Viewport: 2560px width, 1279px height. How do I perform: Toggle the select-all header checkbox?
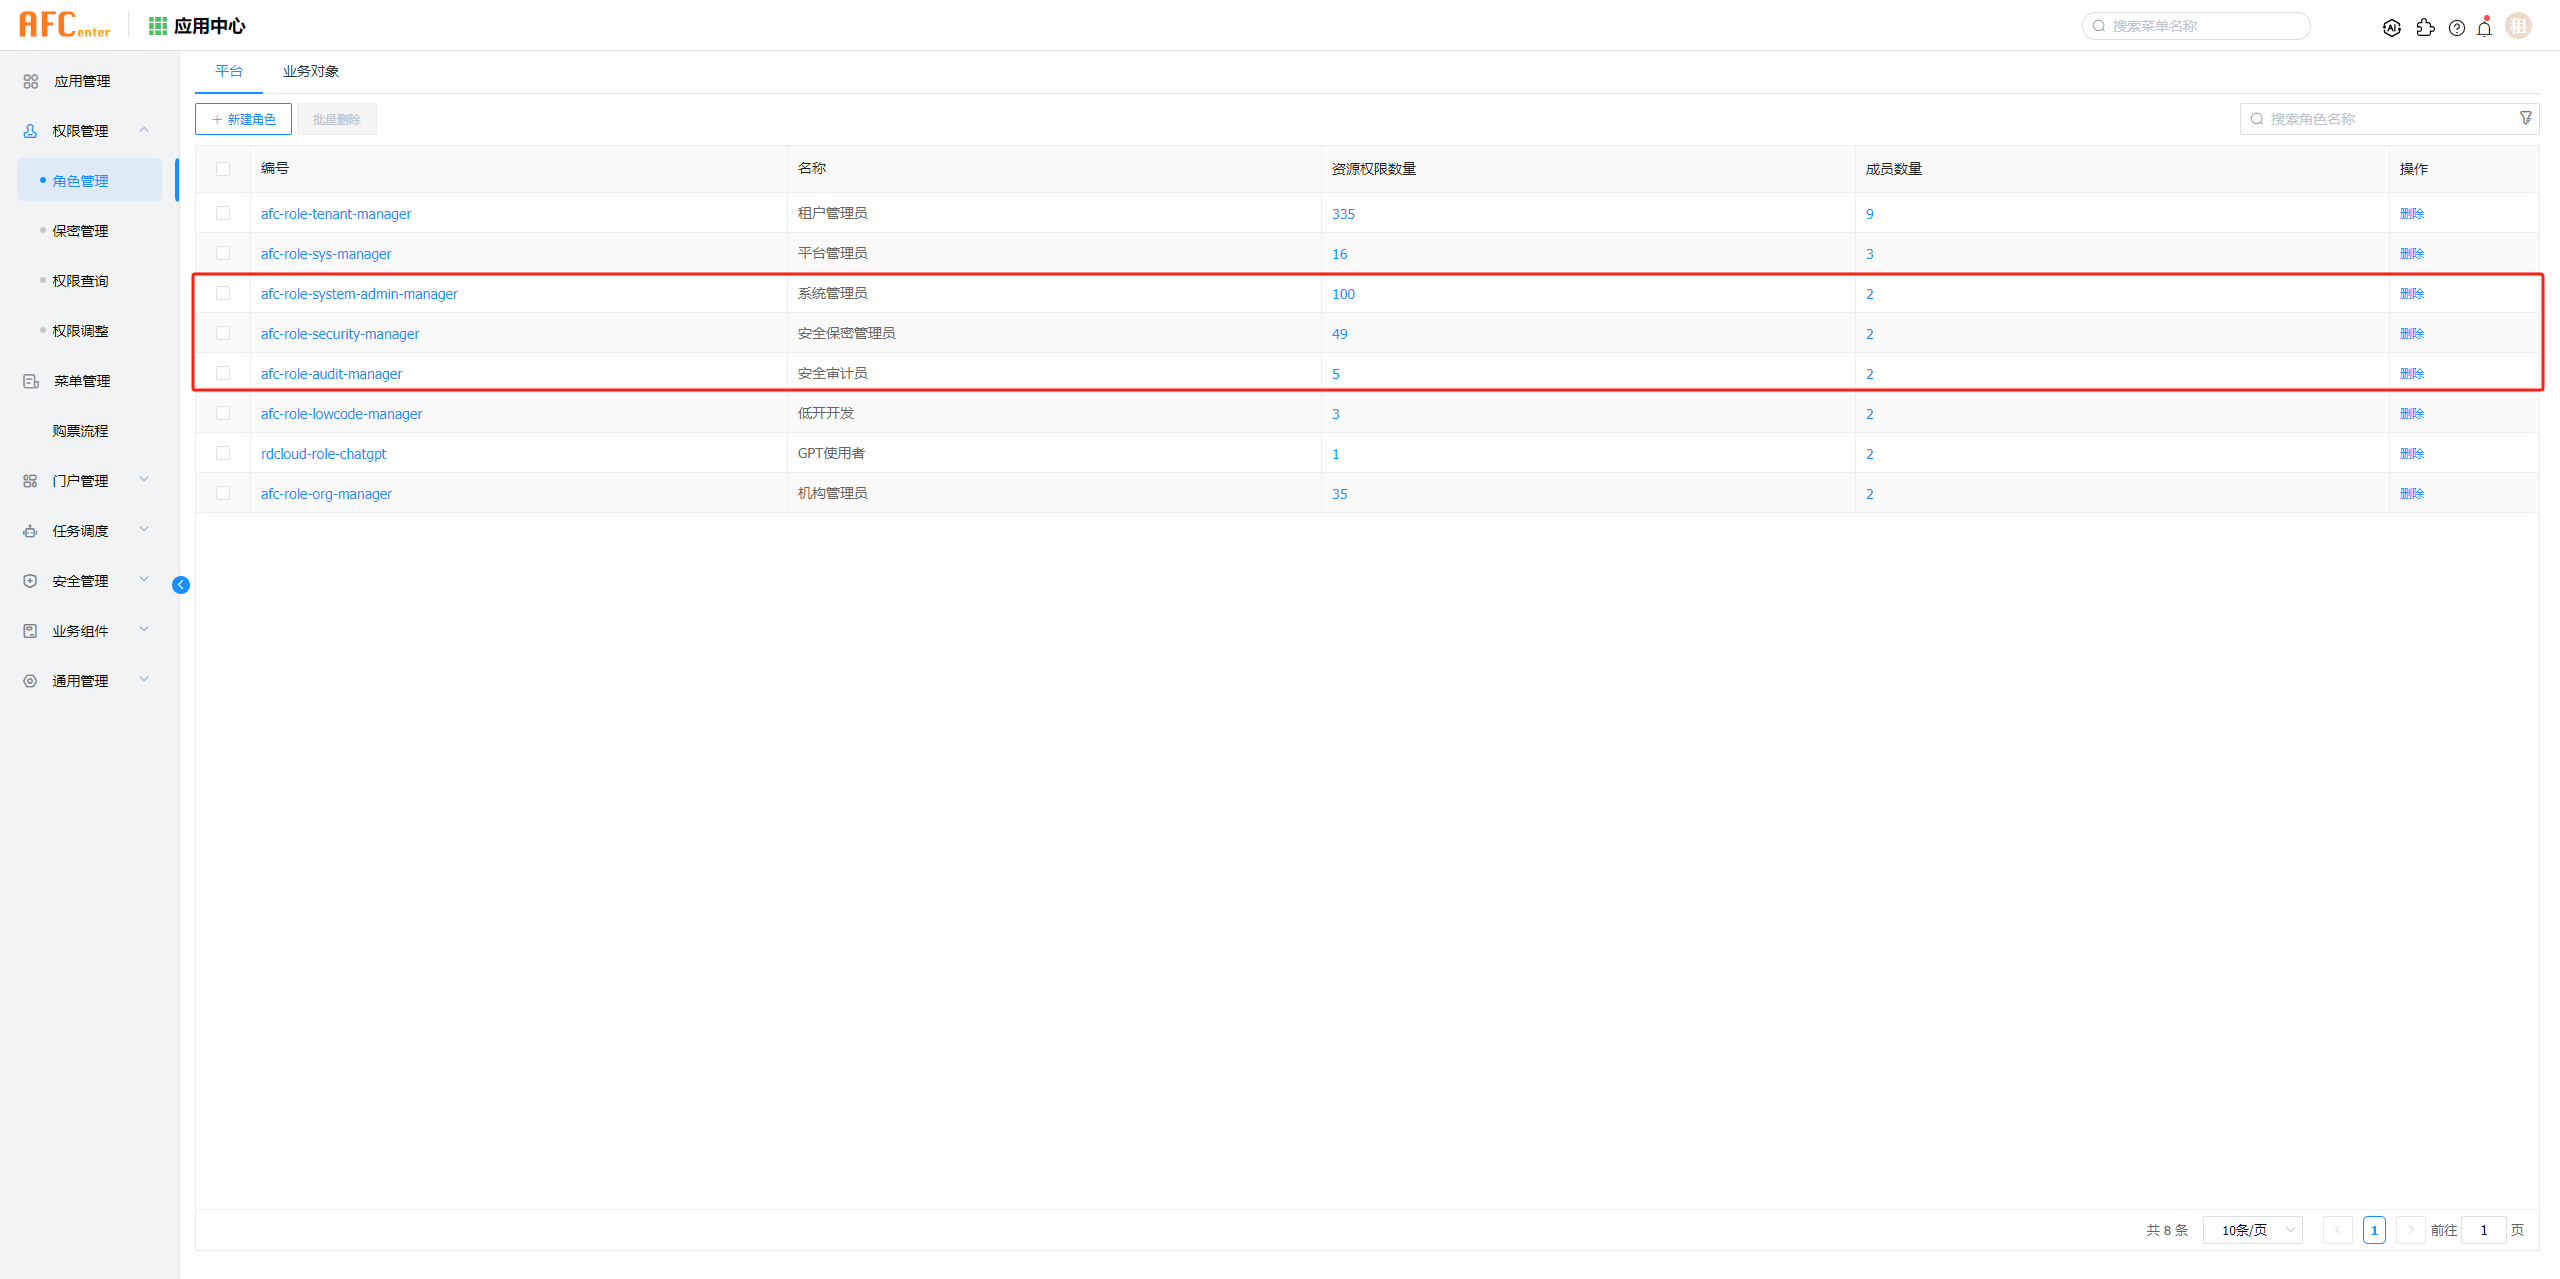223,169
